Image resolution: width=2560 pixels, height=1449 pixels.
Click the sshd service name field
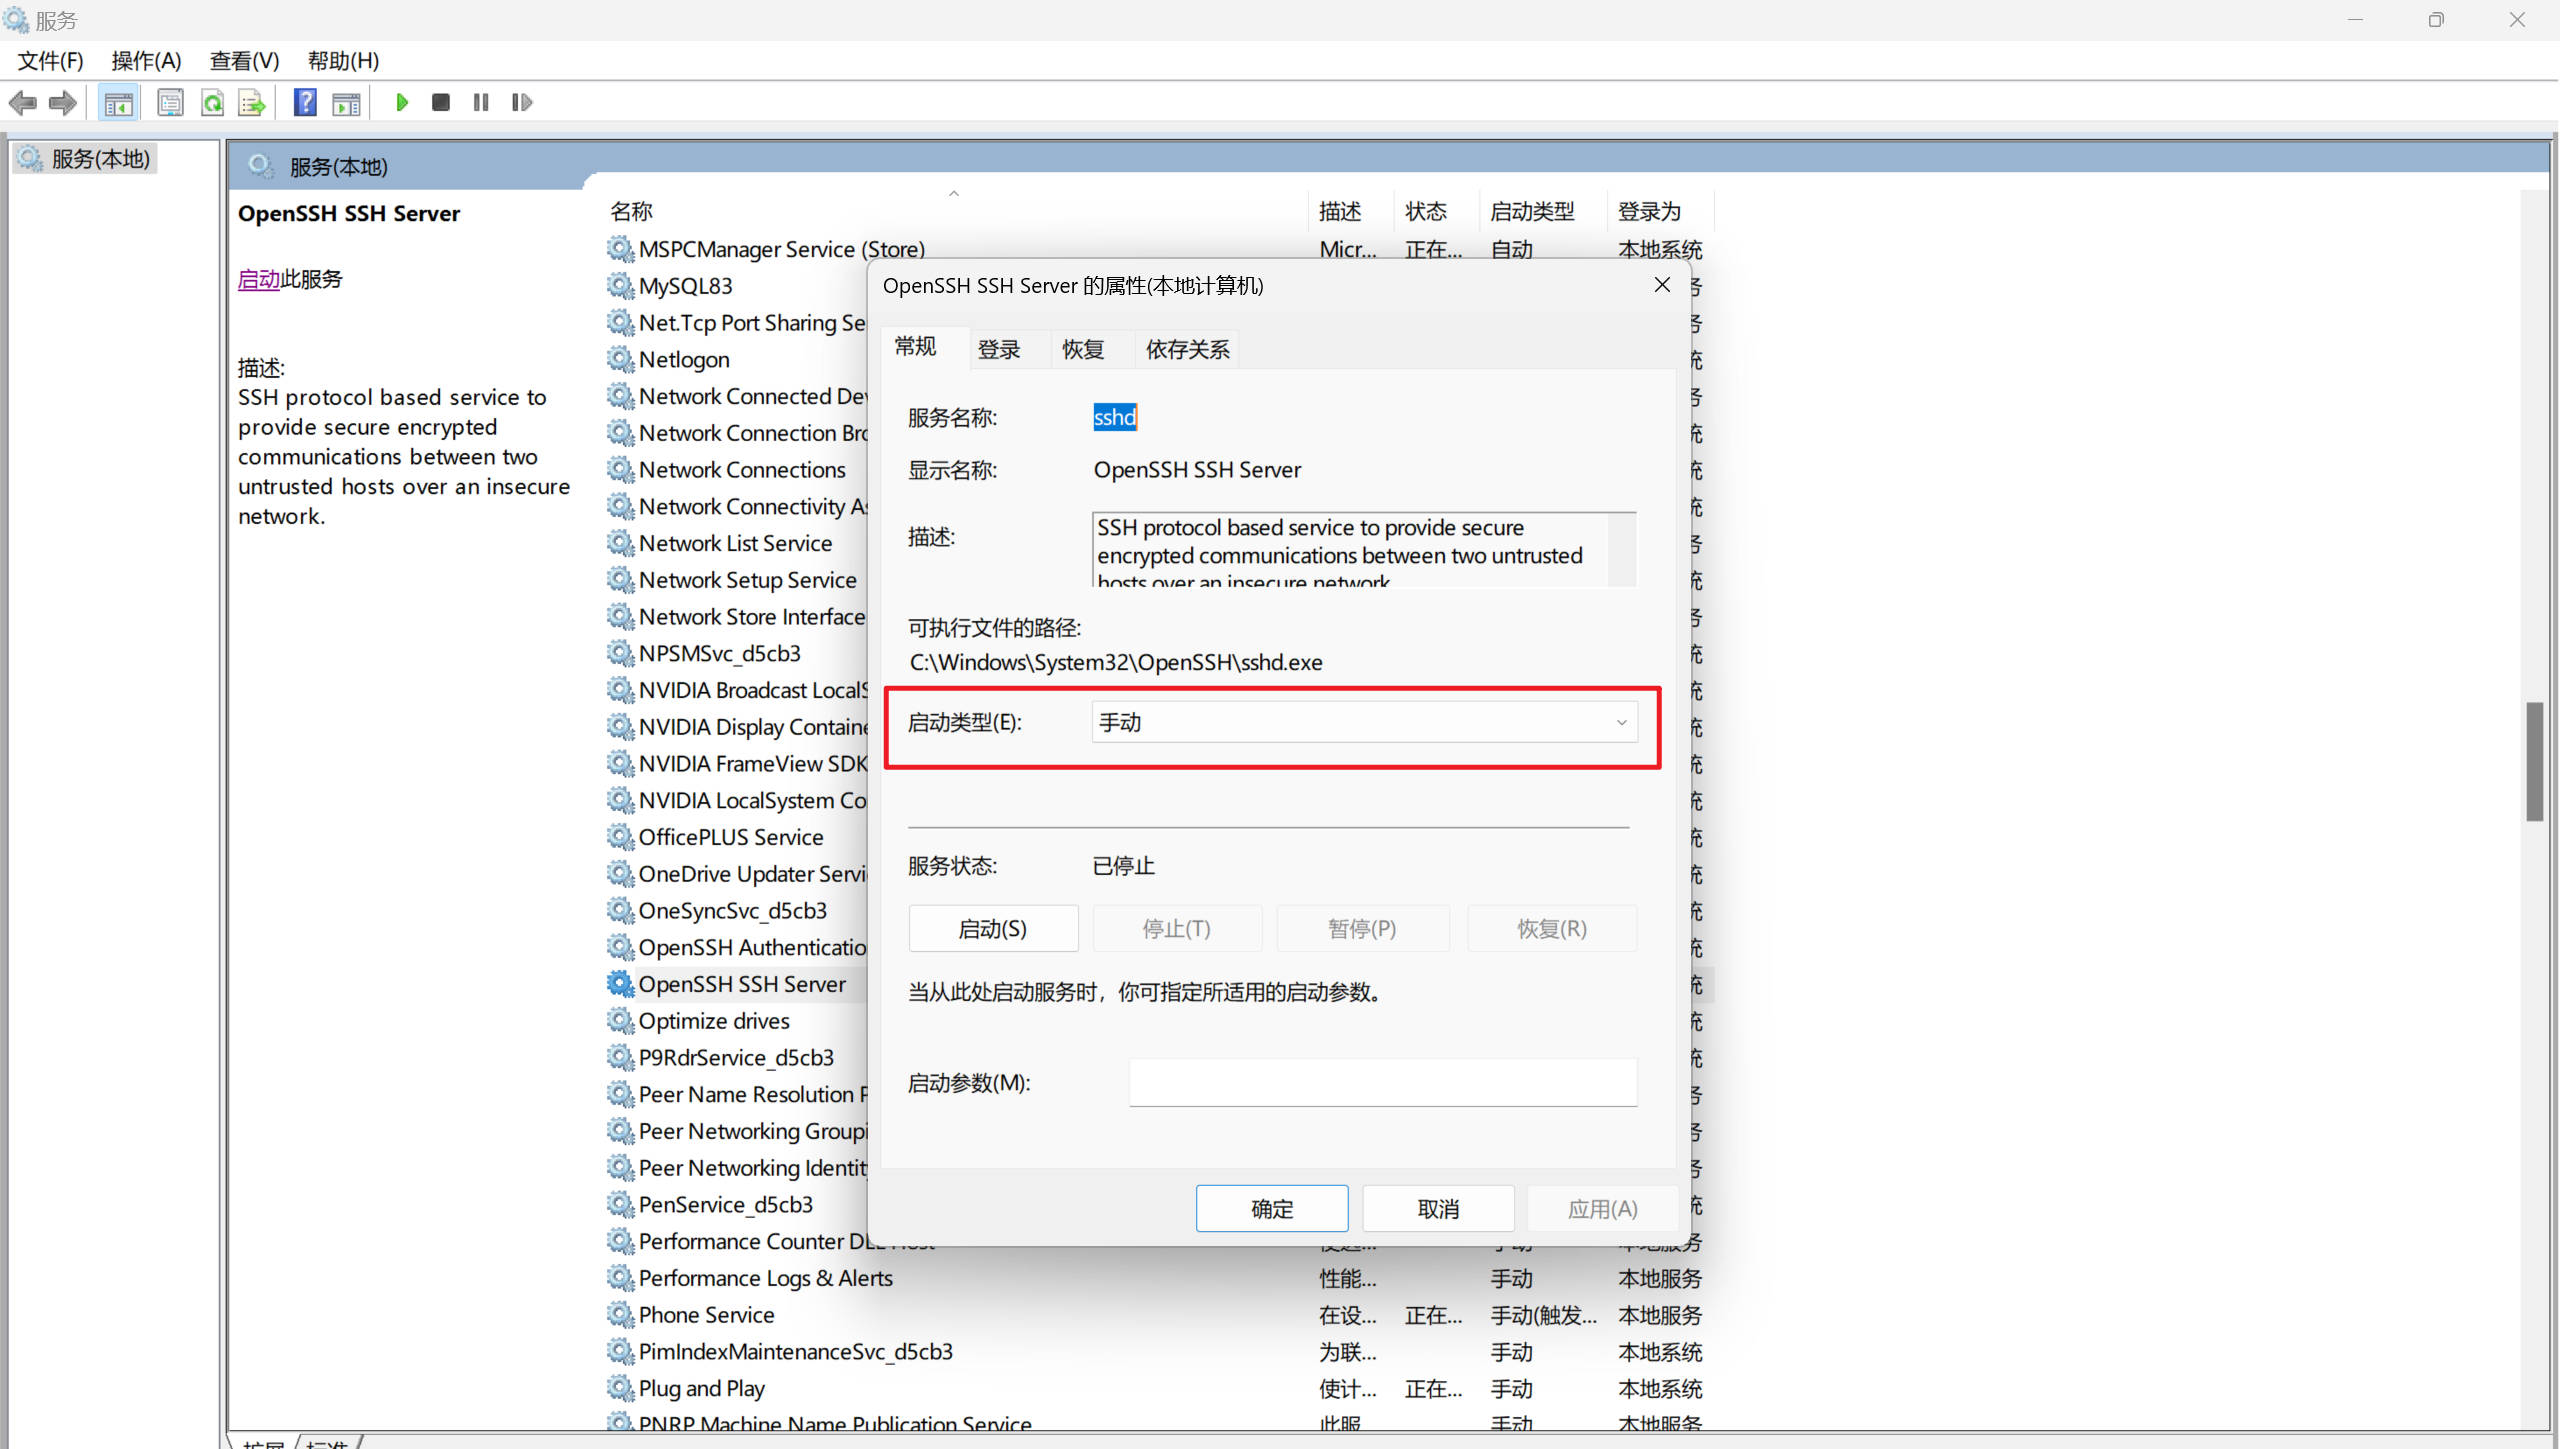pos(1115,417)
